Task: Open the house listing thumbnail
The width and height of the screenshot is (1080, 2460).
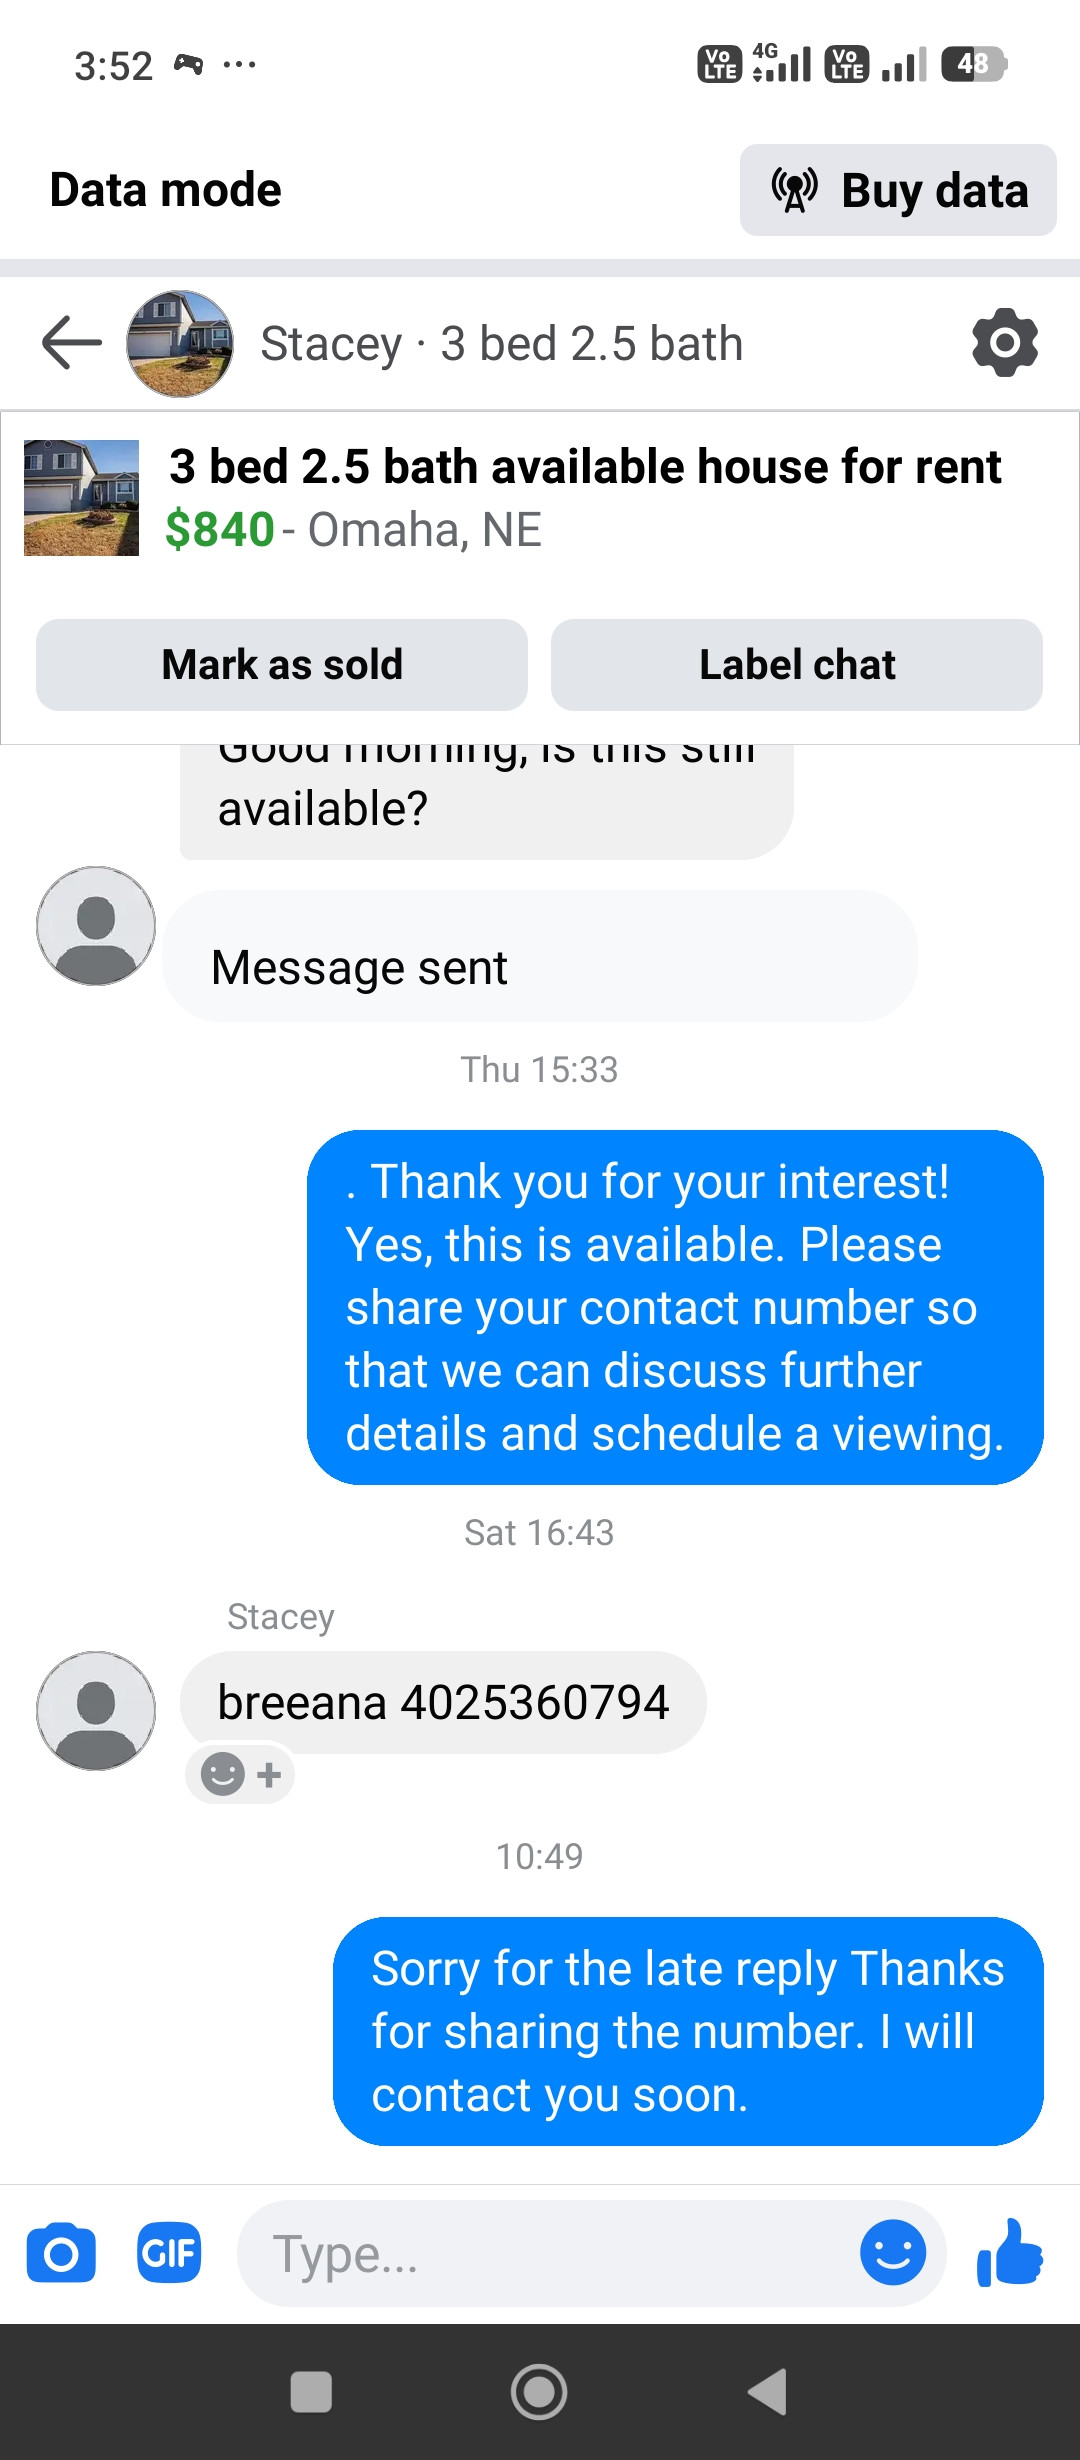Action: pyautogui.click(x=81, y=498)
